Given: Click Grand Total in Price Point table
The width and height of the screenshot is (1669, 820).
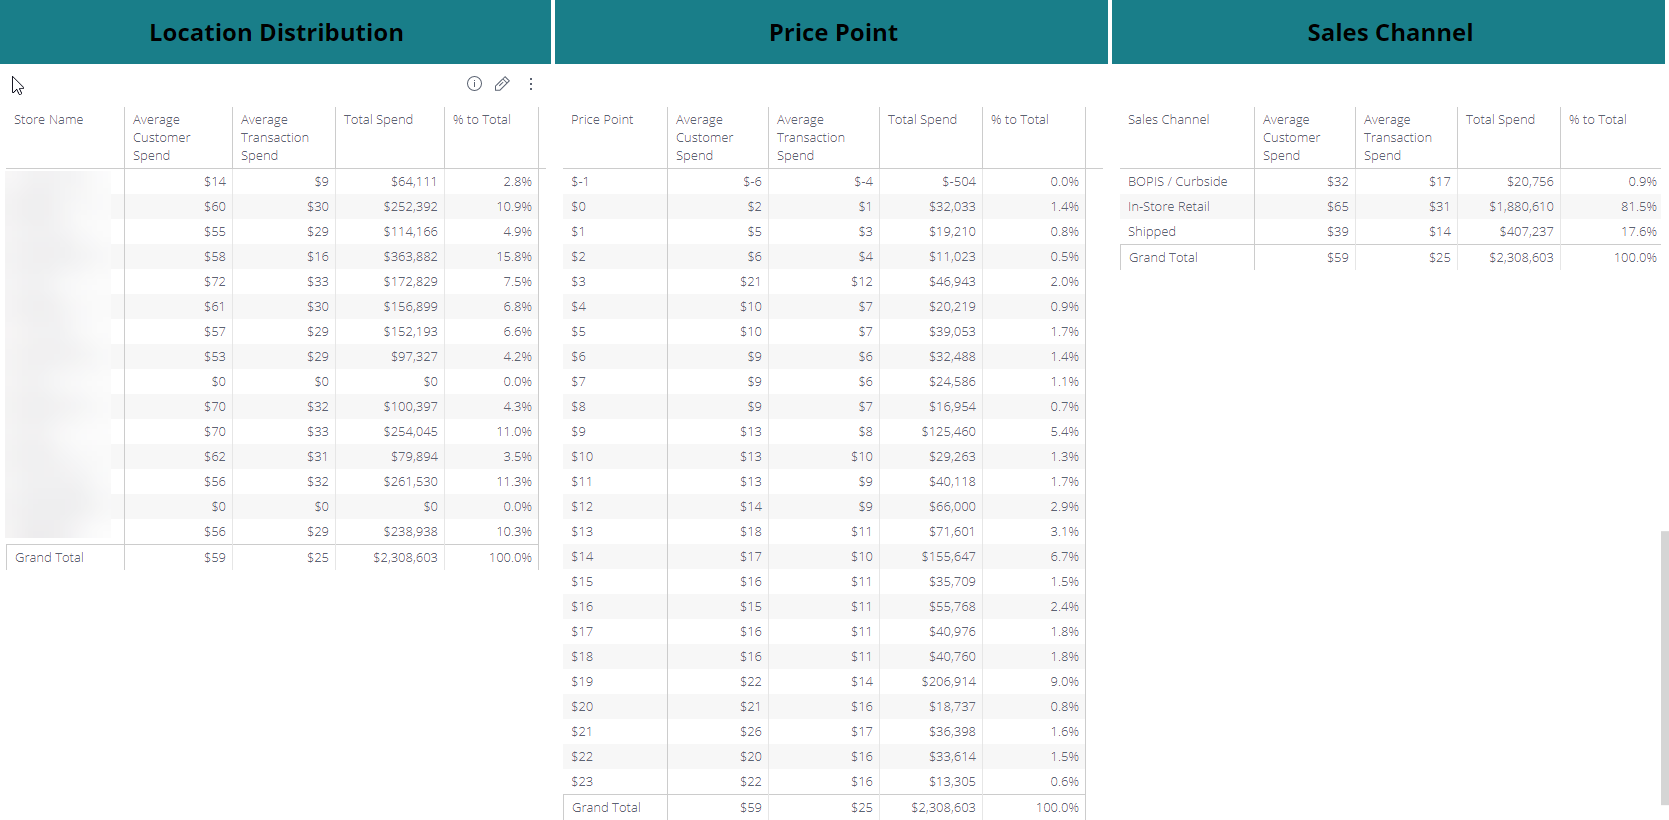Looking at the screenshot, I should 606,808.
